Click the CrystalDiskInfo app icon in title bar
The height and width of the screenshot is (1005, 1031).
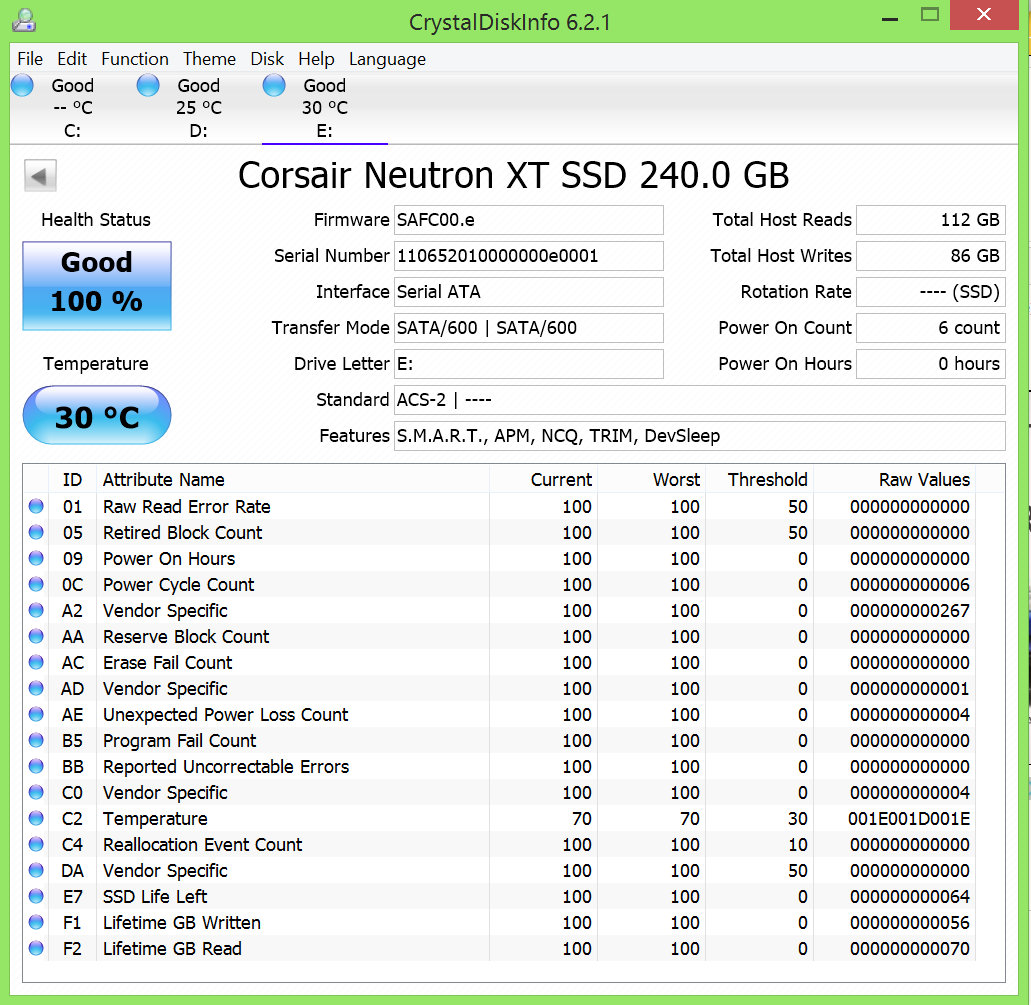tap(24, 19)
